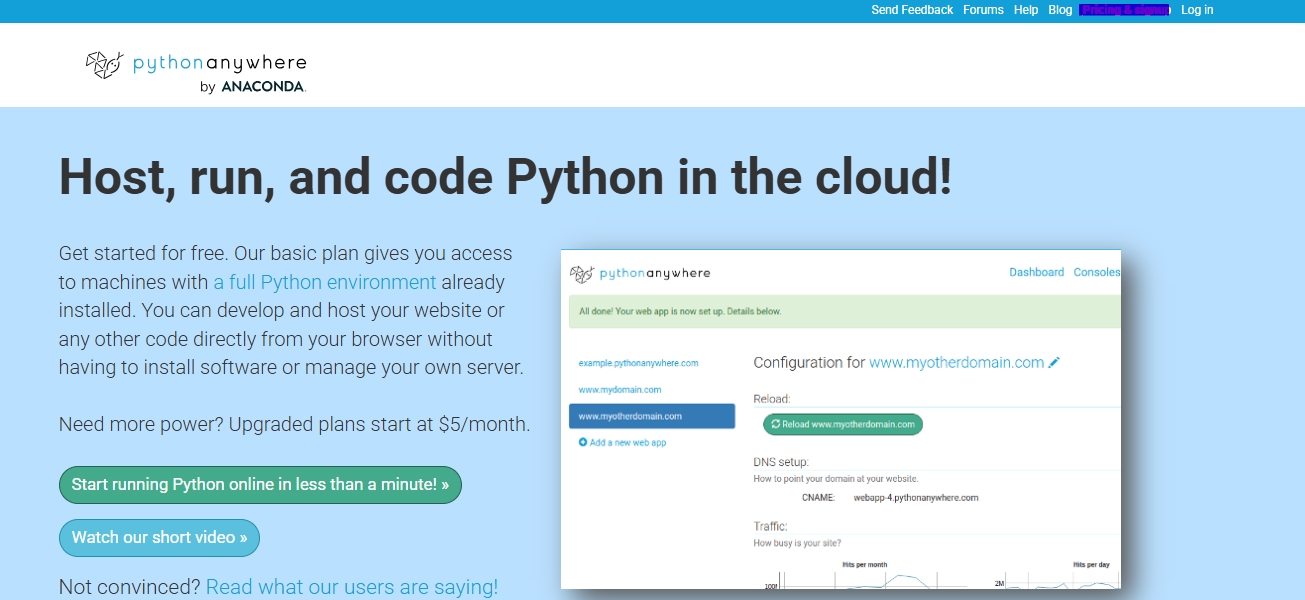This screenshot has width=1305, height=600.
Task: Follow 'a full Python environment' link
Action: pos(325,282)
